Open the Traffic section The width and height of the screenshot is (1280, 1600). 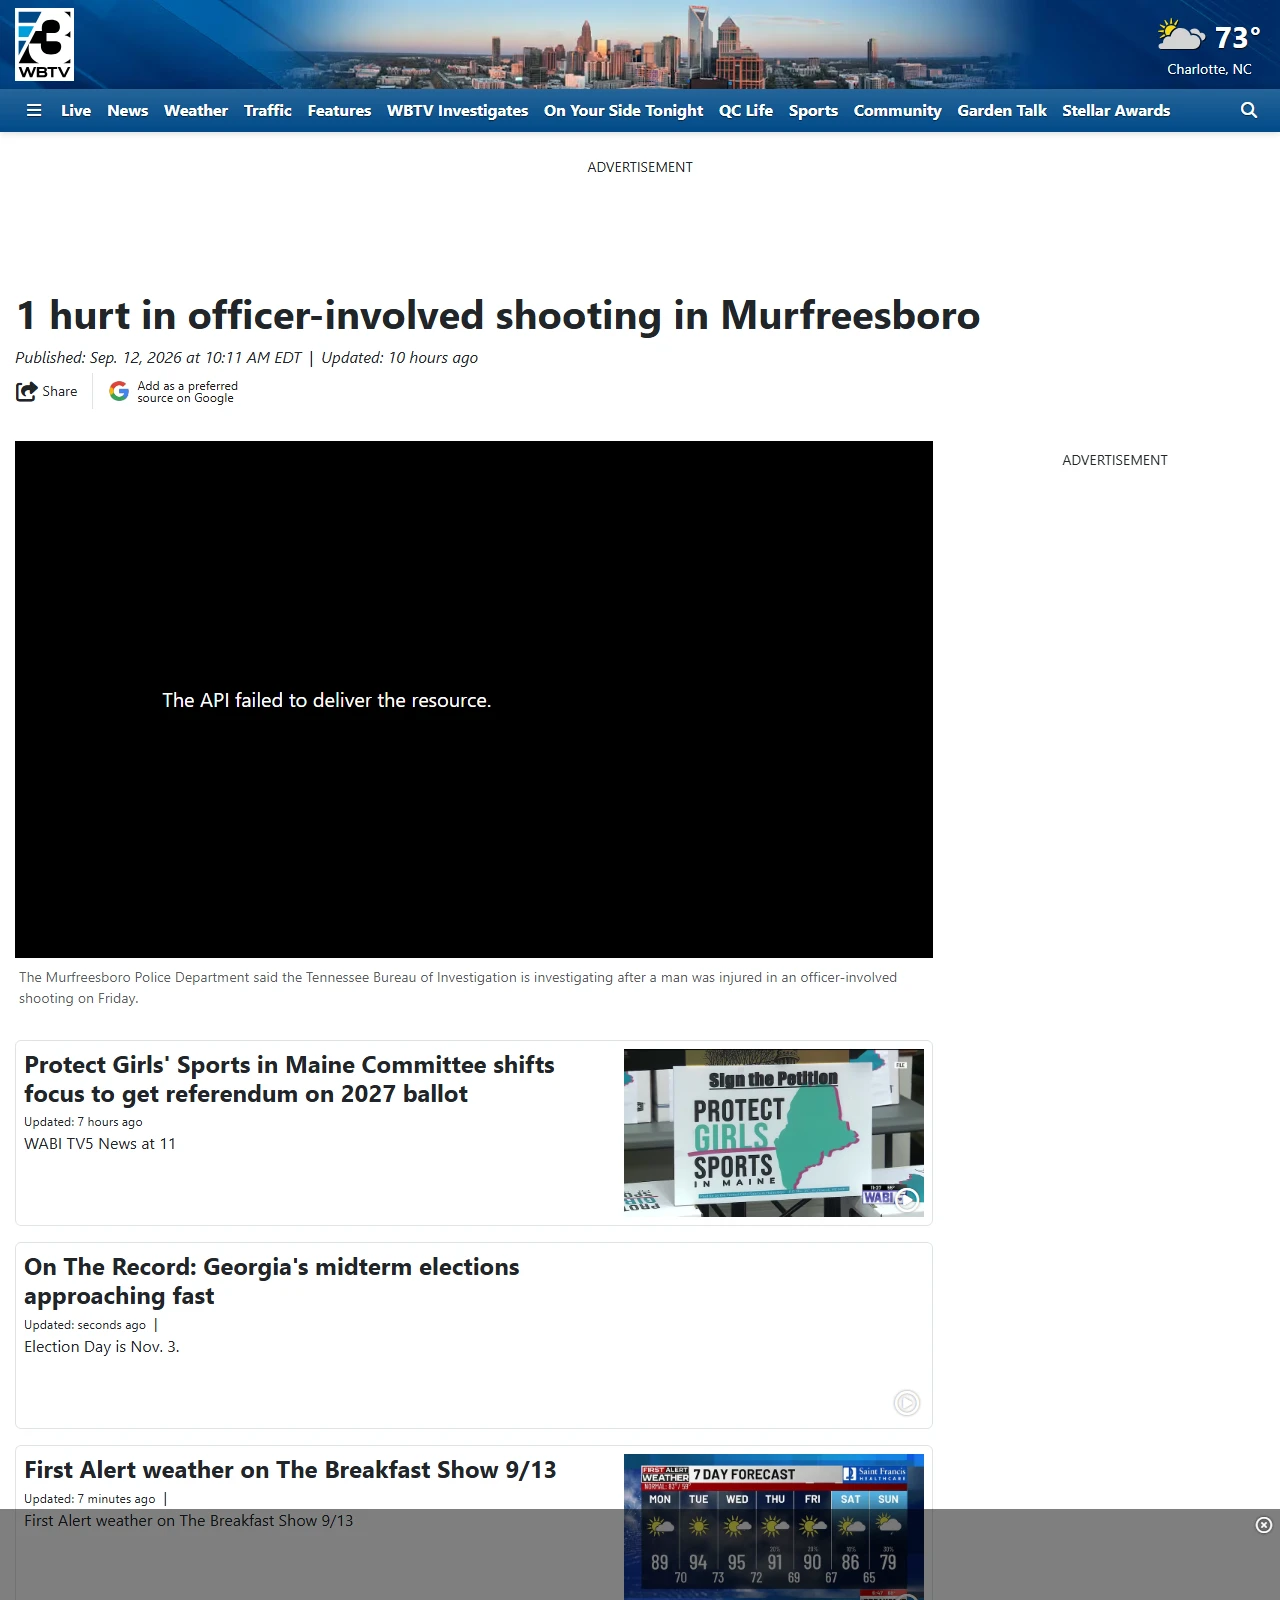click(x=268, y=110)
